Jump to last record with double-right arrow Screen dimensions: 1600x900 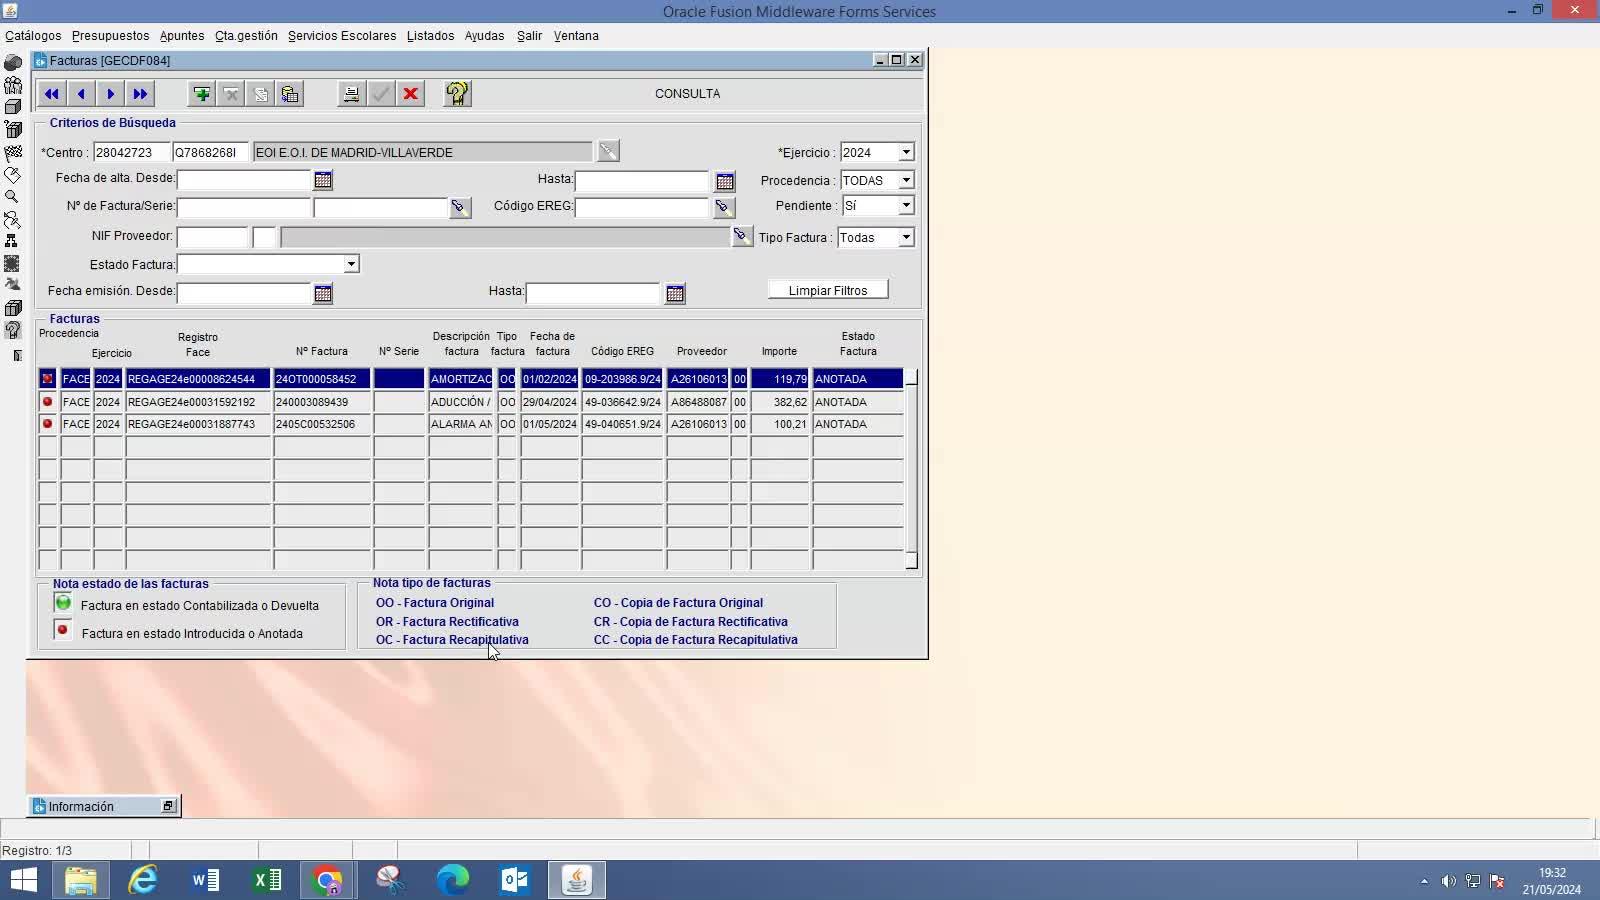pos(140,94)
